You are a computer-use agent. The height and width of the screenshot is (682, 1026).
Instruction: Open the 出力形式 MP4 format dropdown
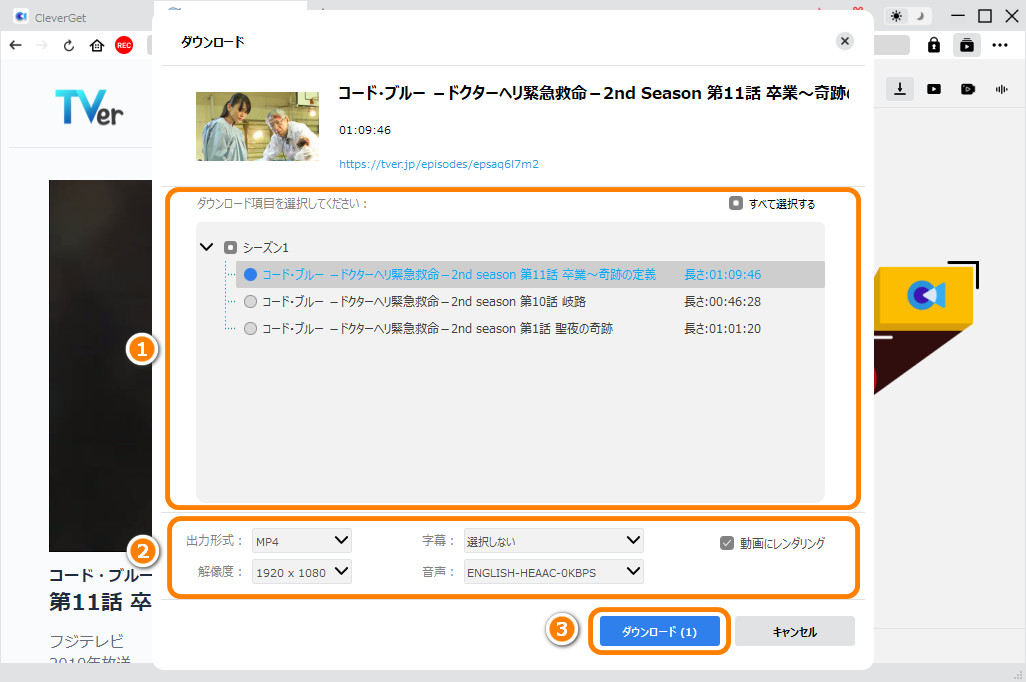301,540
